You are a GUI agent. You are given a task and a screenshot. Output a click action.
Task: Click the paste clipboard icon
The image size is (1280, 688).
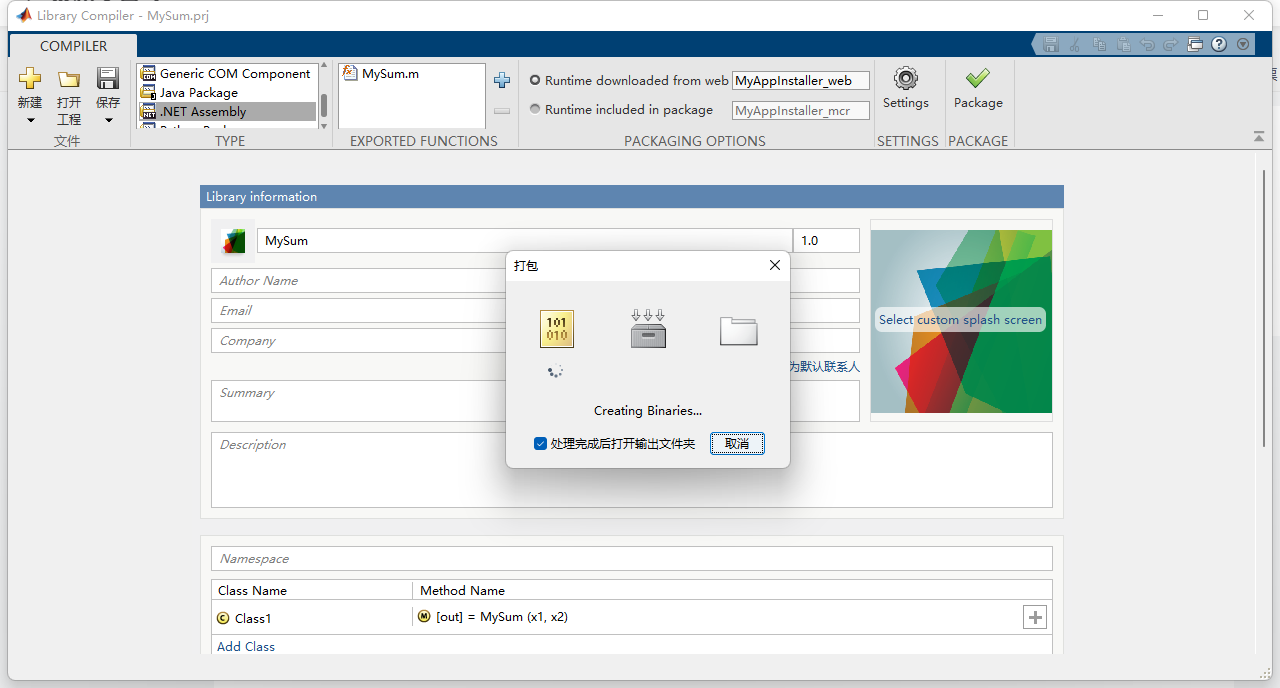pyautogui.click(x=1123, y=44)
